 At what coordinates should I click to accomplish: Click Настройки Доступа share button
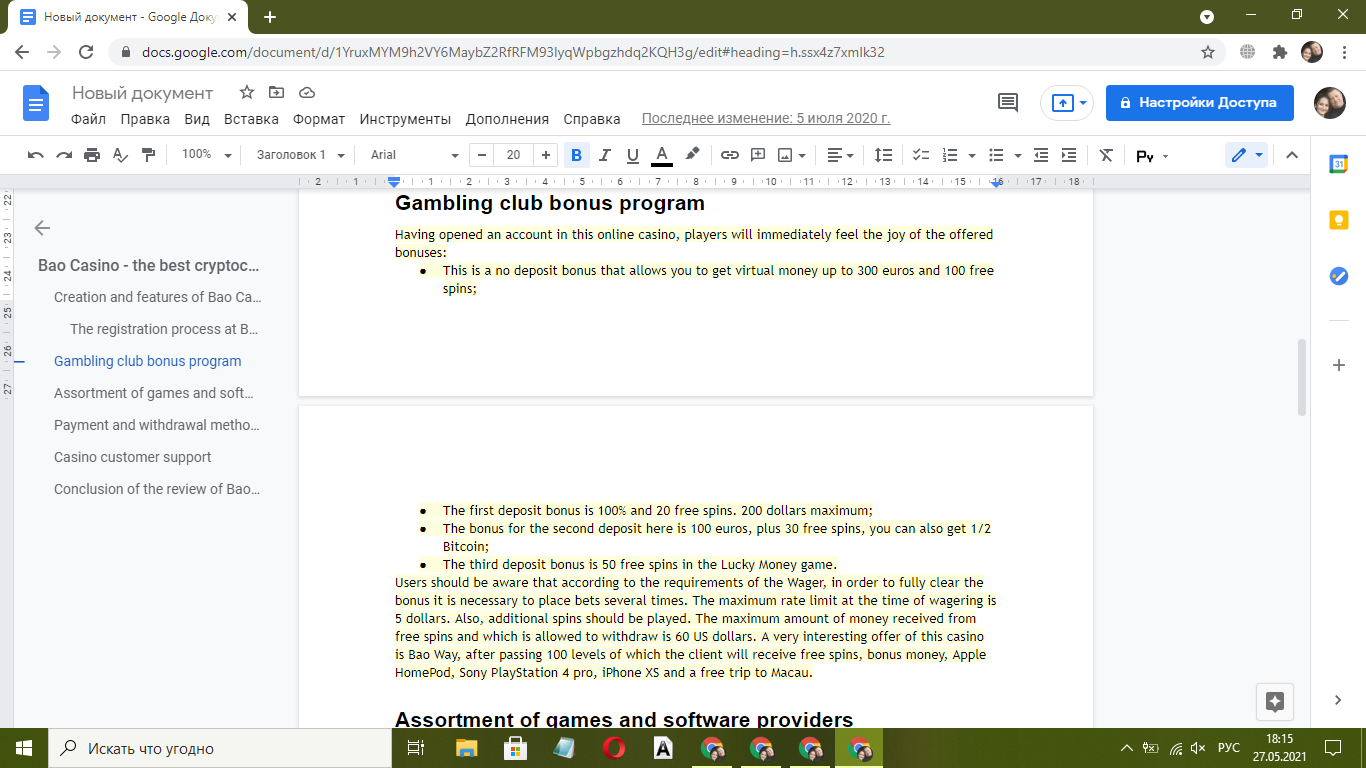pos(1199,102)
